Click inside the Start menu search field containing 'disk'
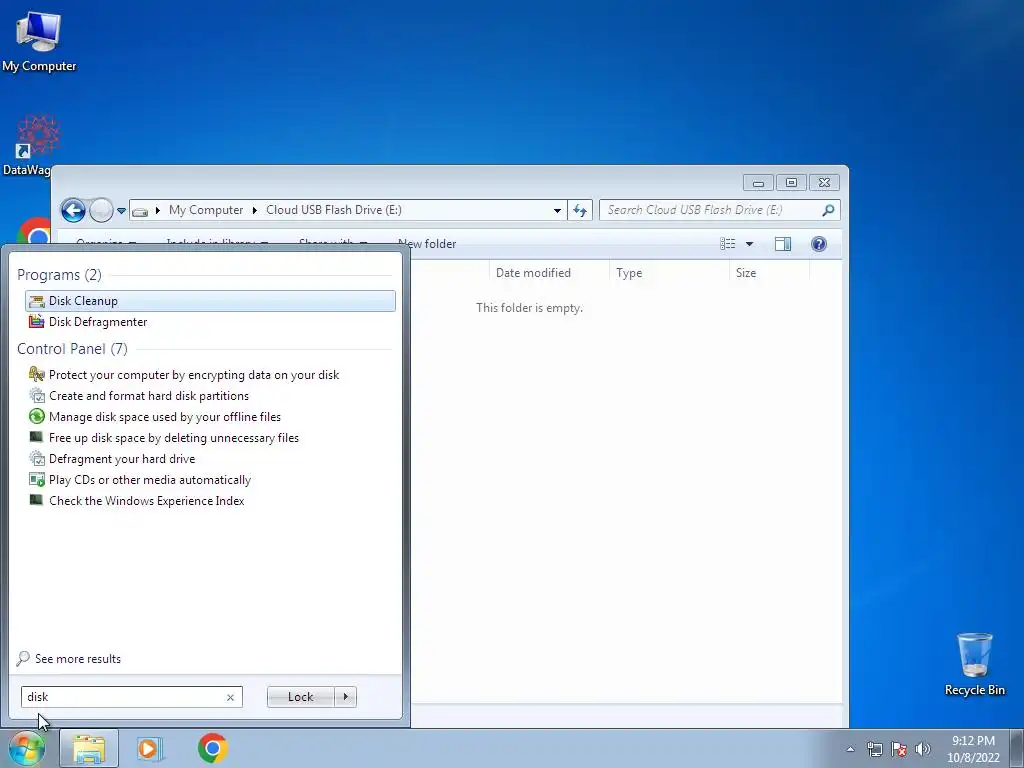The image size is (1024, 768). pyautogui.click(x=123, y=697)
